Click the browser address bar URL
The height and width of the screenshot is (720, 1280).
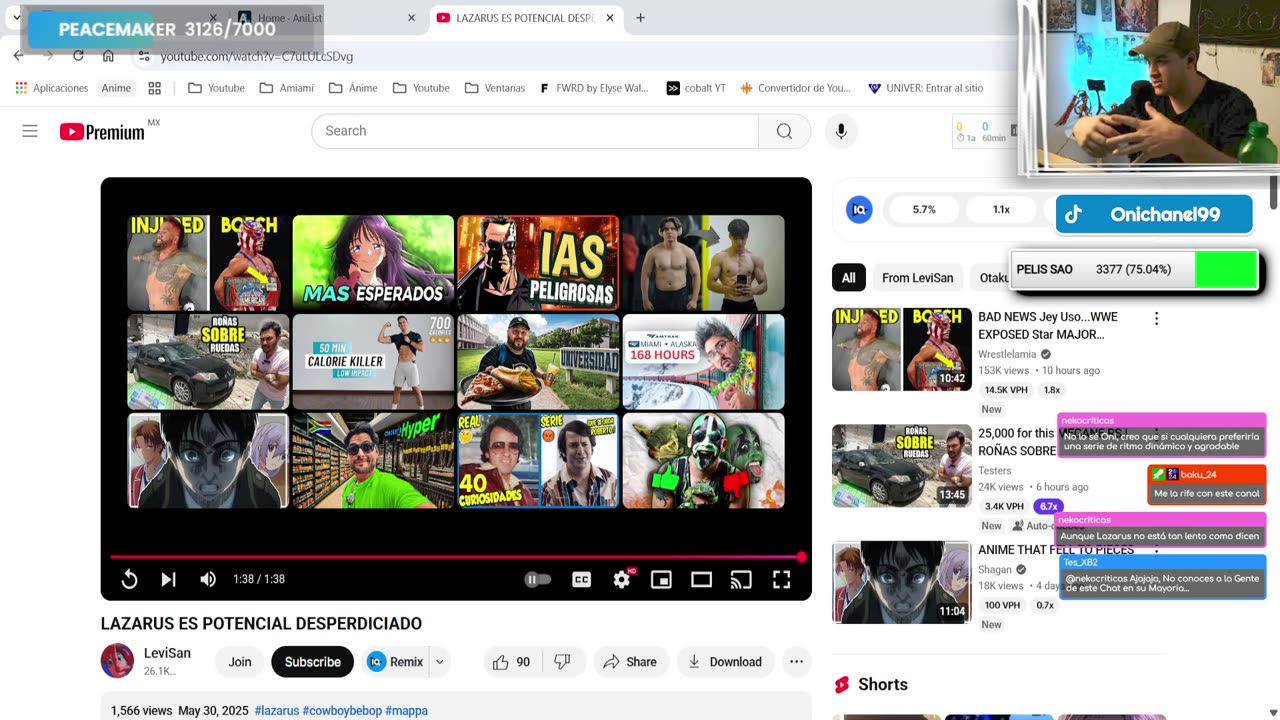click(257, 56)
